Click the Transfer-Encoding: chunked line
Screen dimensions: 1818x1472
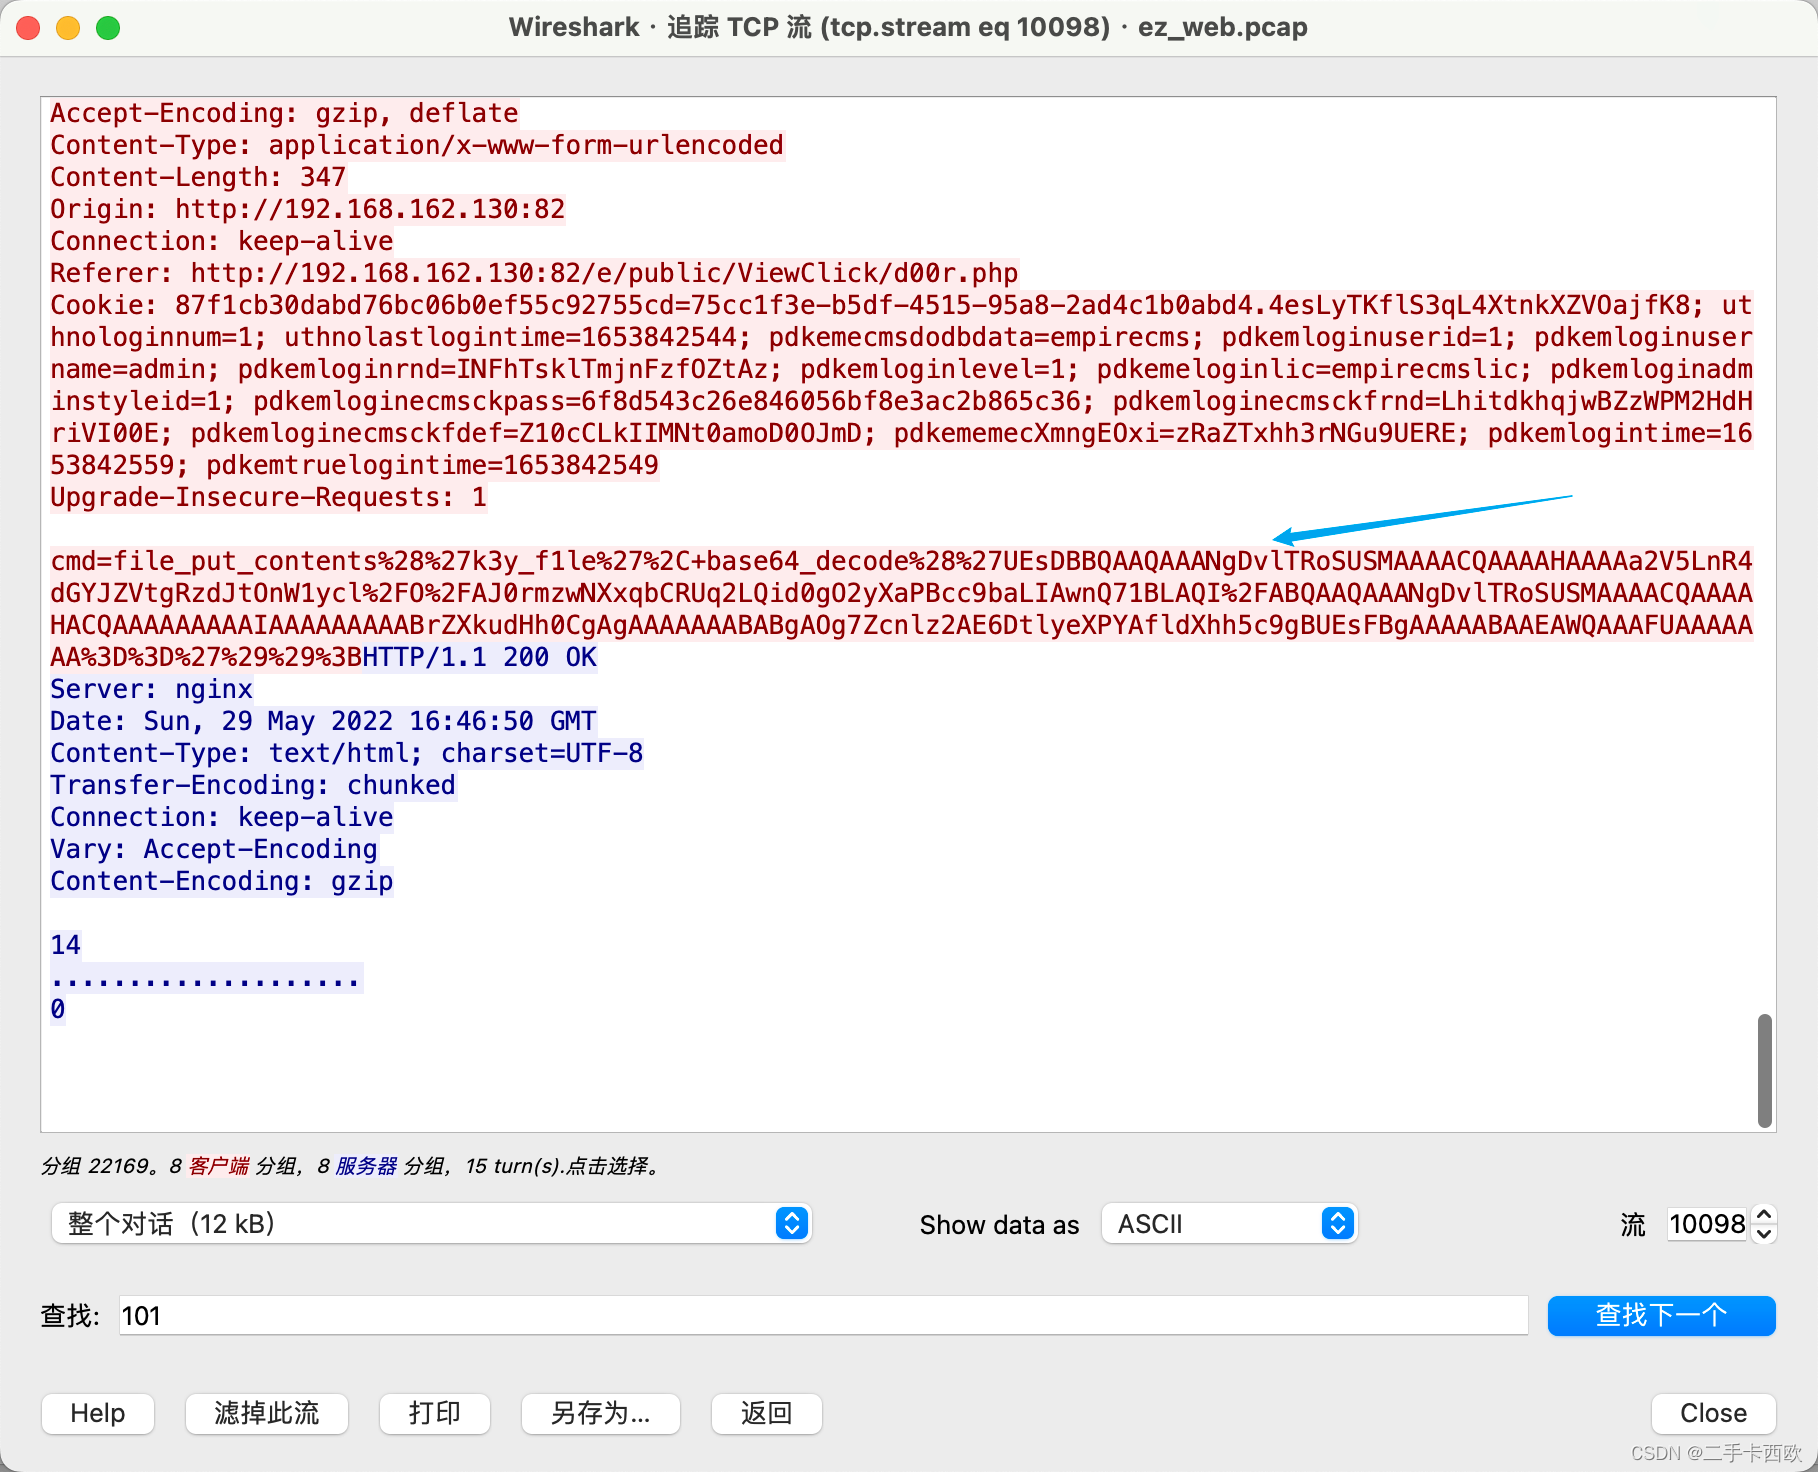point(253,785)
